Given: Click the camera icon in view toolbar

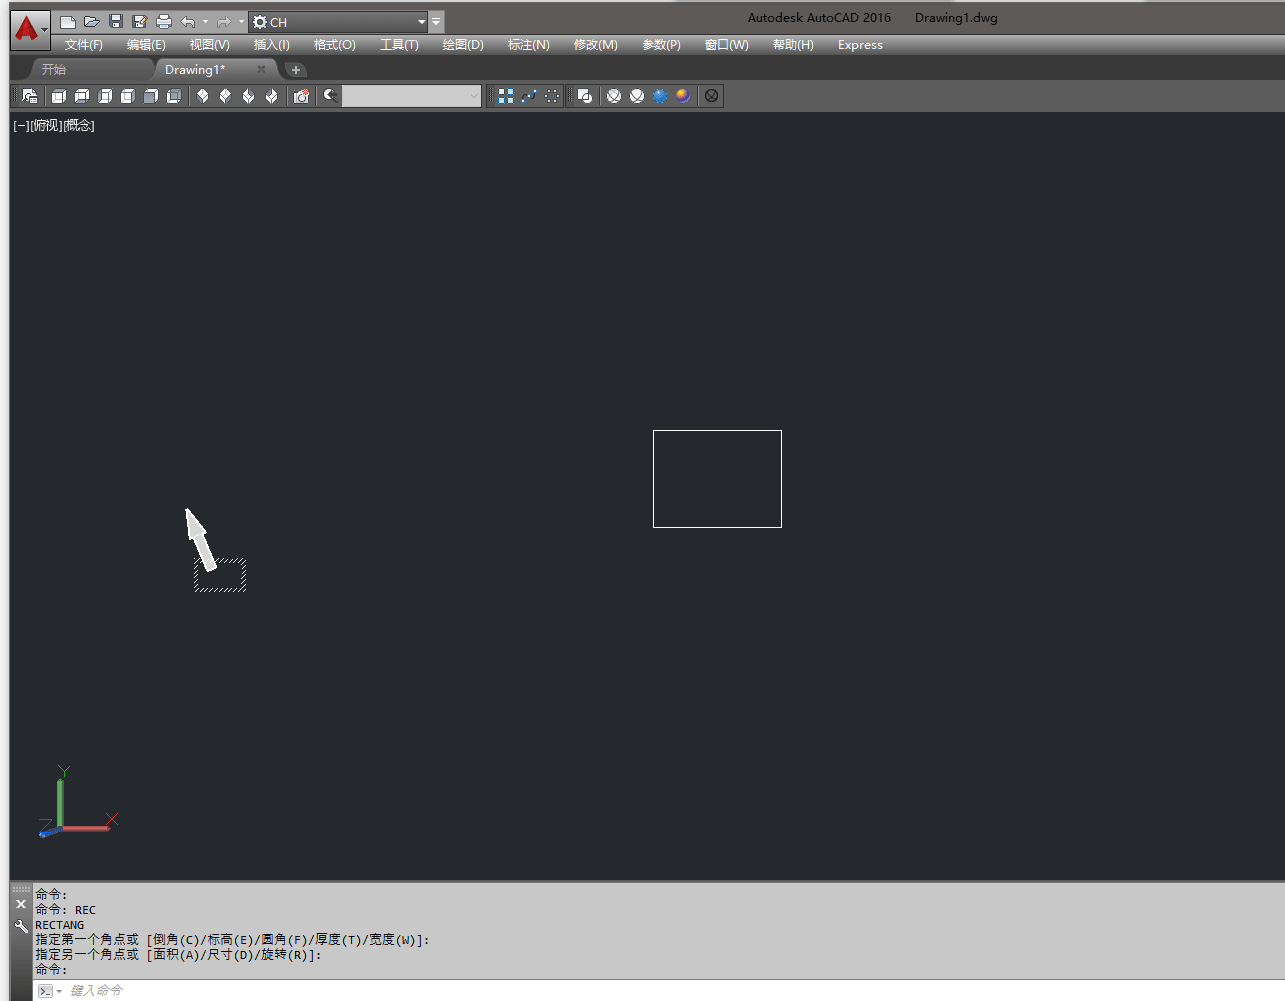Looking at the screenshot, I should tap(301, 96).
